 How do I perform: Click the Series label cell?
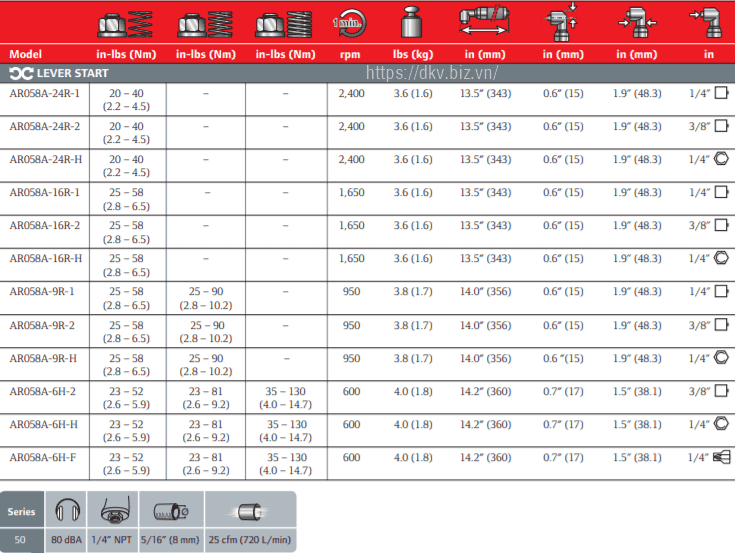tap(22, 512)
